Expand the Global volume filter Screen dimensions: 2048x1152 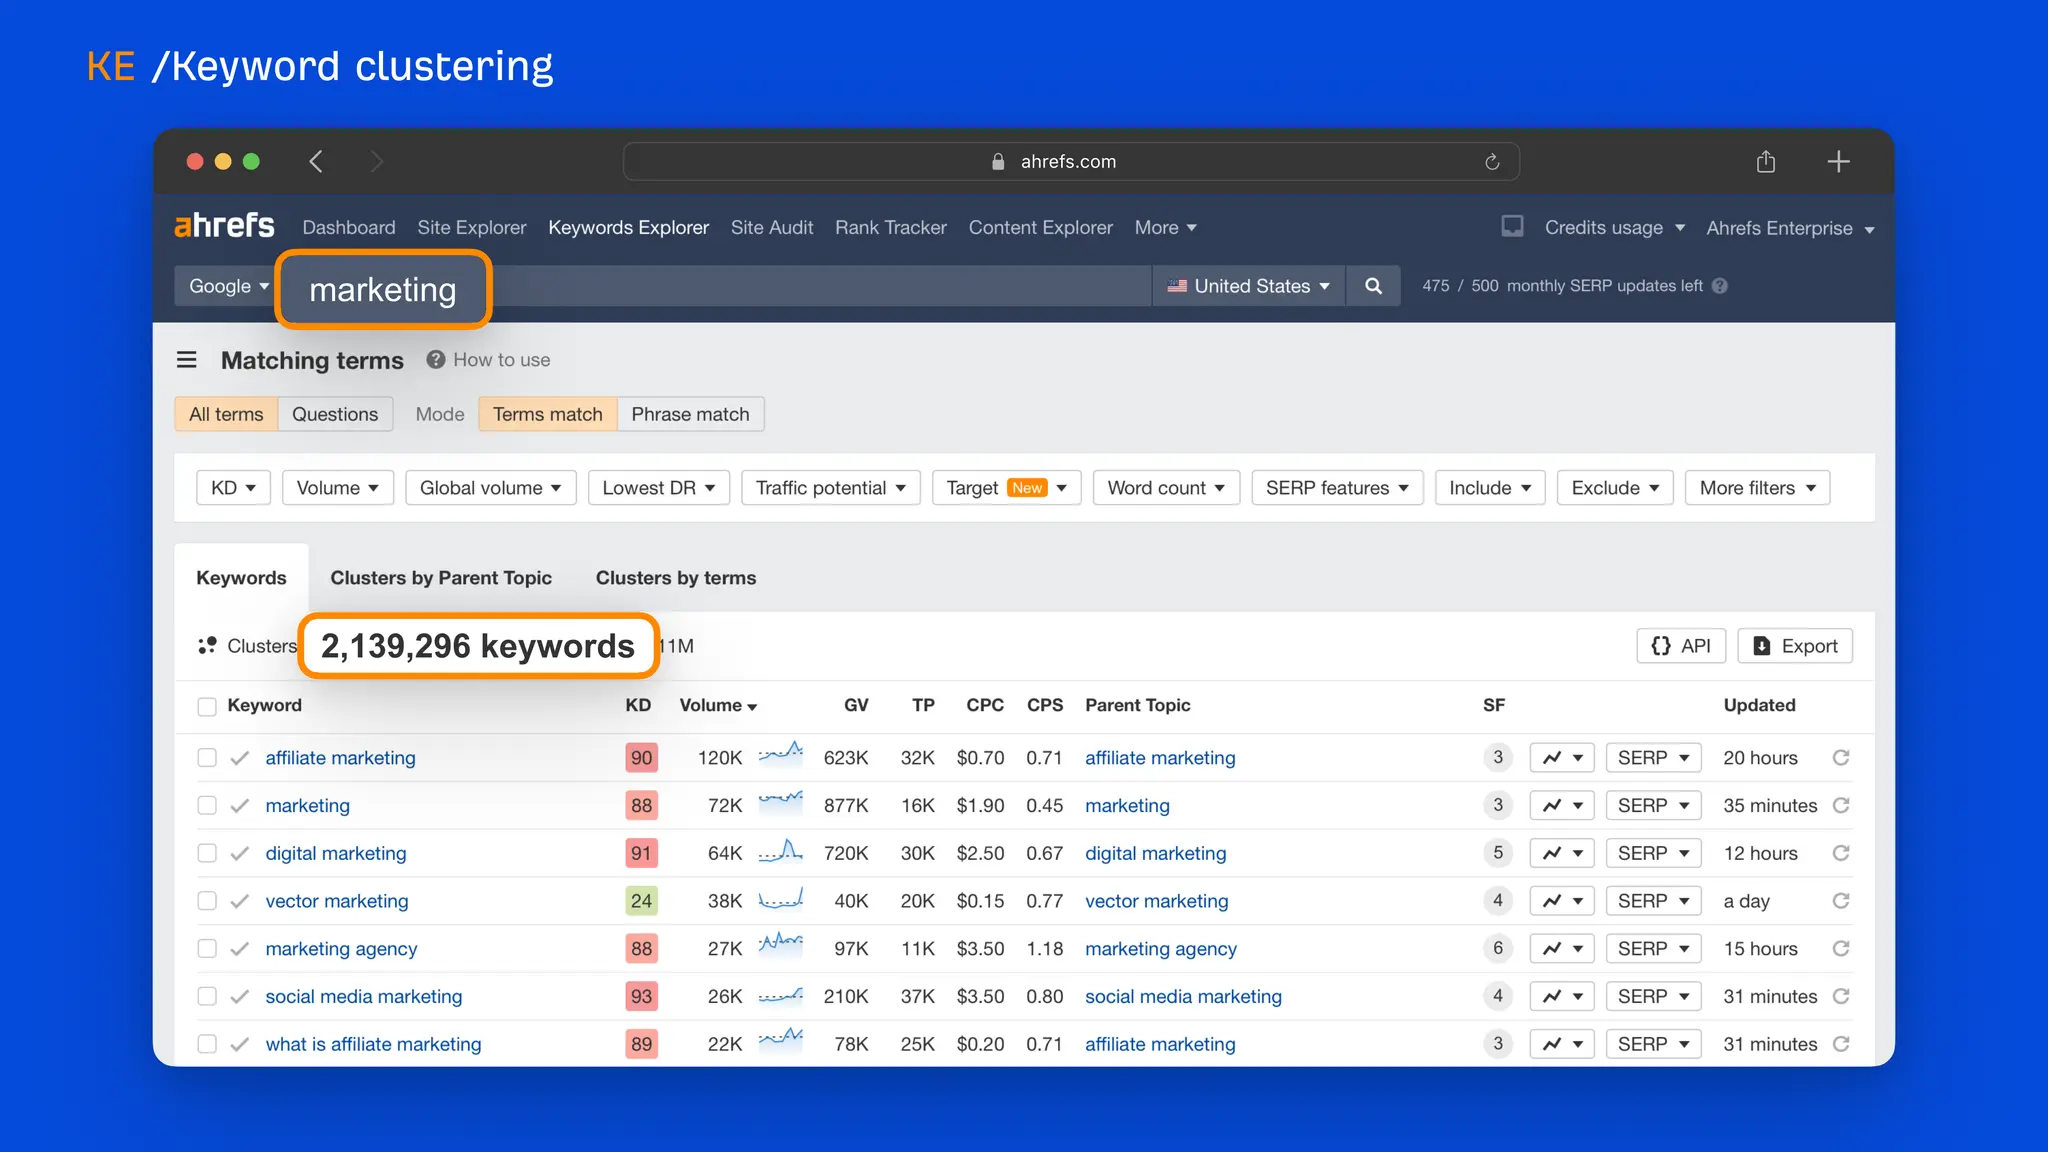[x=490, y=488]
